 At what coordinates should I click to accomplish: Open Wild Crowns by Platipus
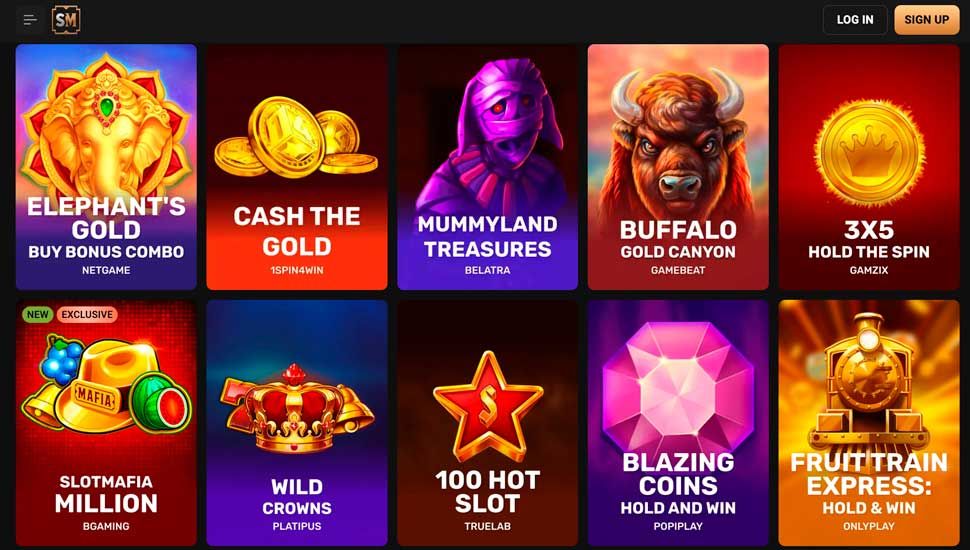[297, 423]
